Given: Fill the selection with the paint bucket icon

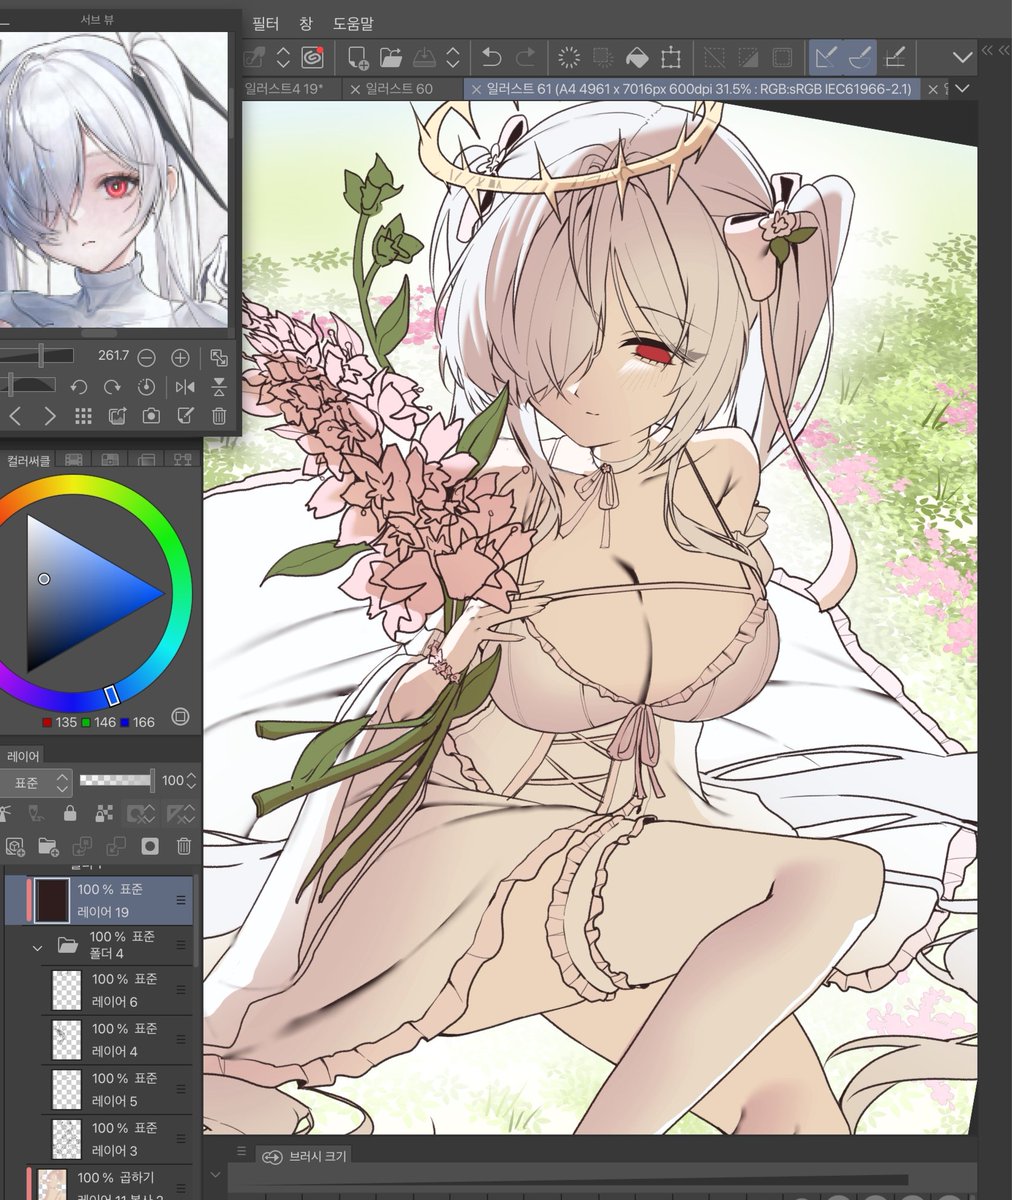Looking at the screenshot, I should [637, 57].
